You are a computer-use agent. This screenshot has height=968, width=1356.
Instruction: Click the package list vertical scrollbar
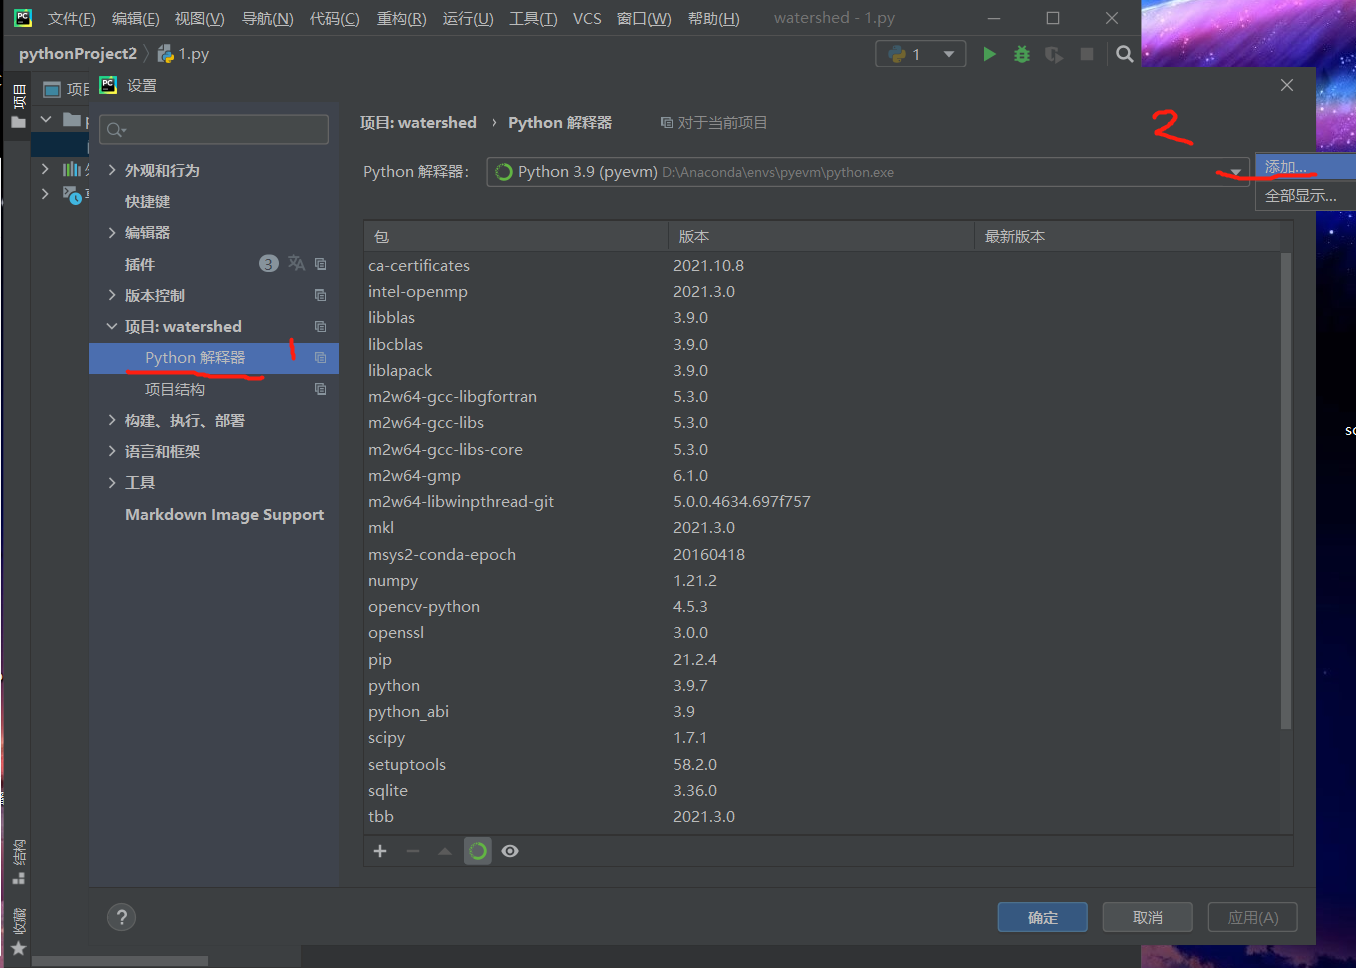(x=1286, y=490)
